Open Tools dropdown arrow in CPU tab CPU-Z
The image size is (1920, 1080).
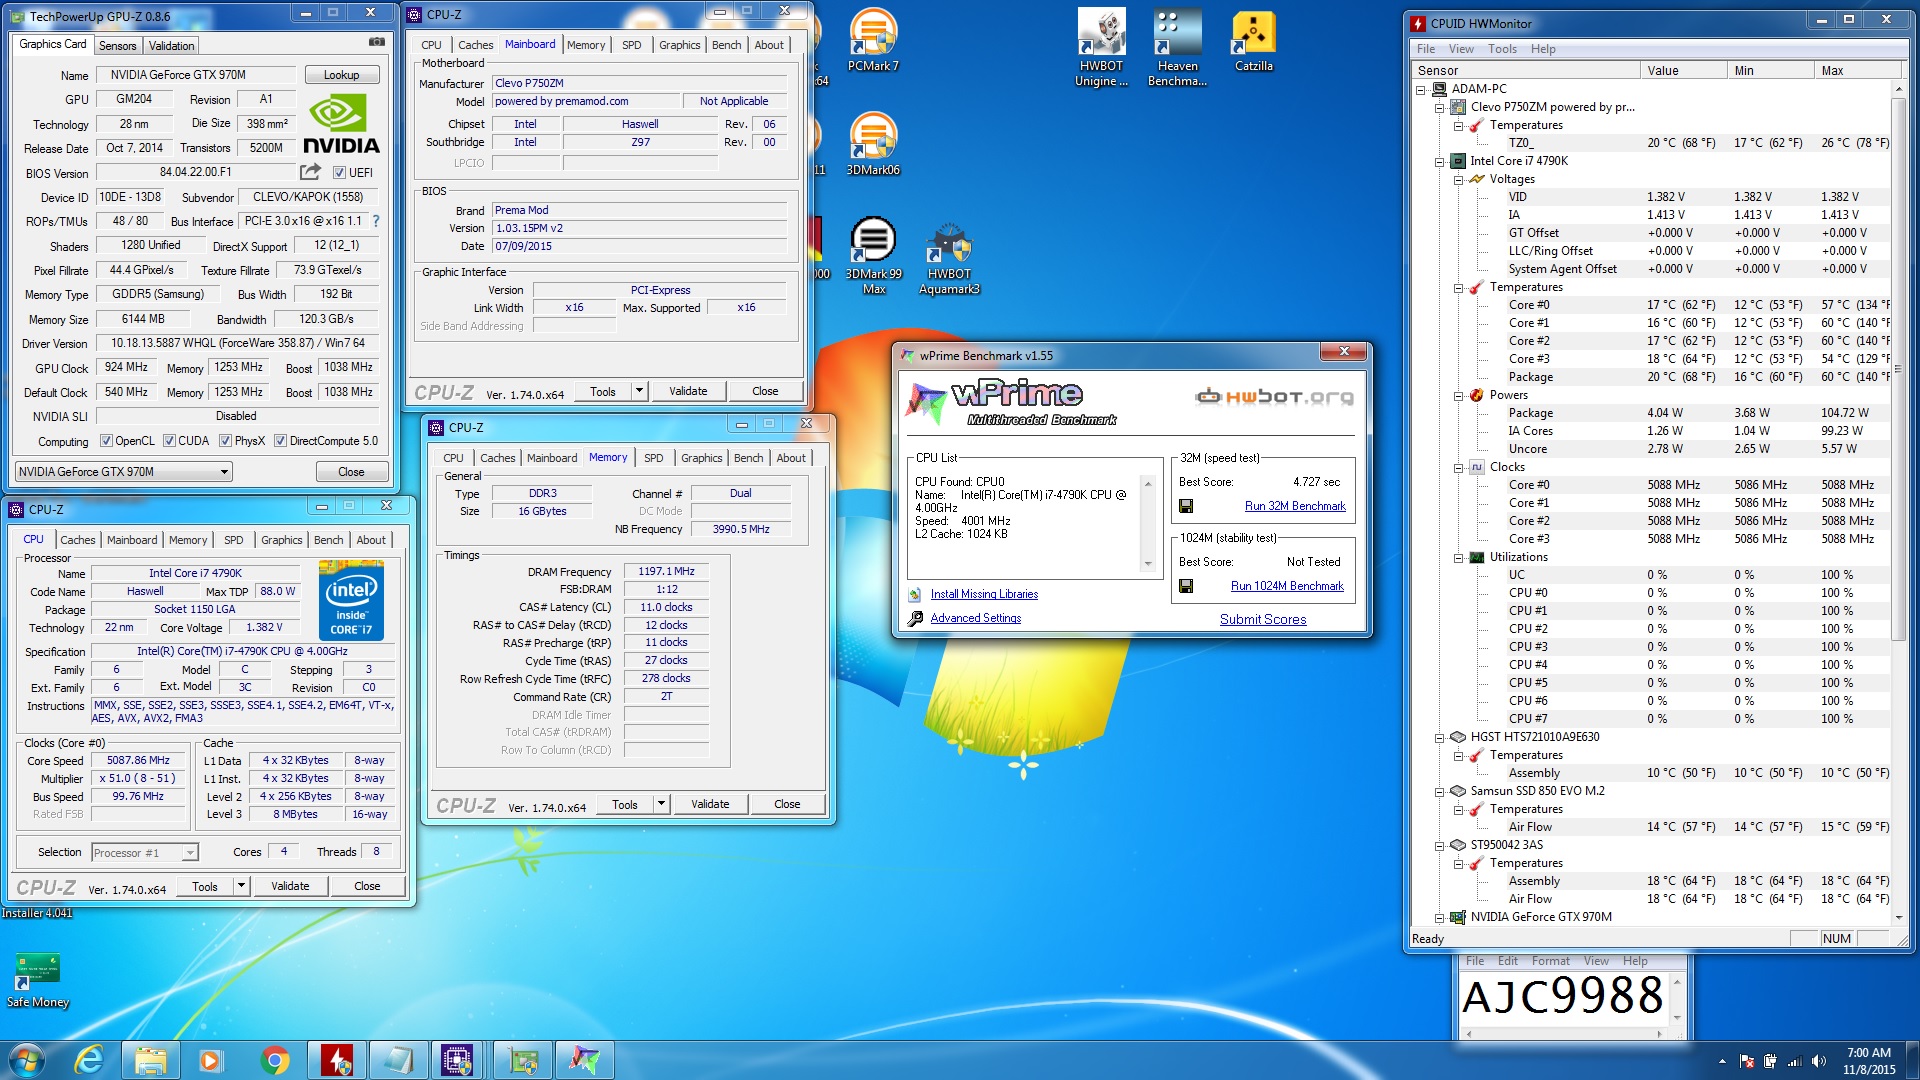coord(241,886)
